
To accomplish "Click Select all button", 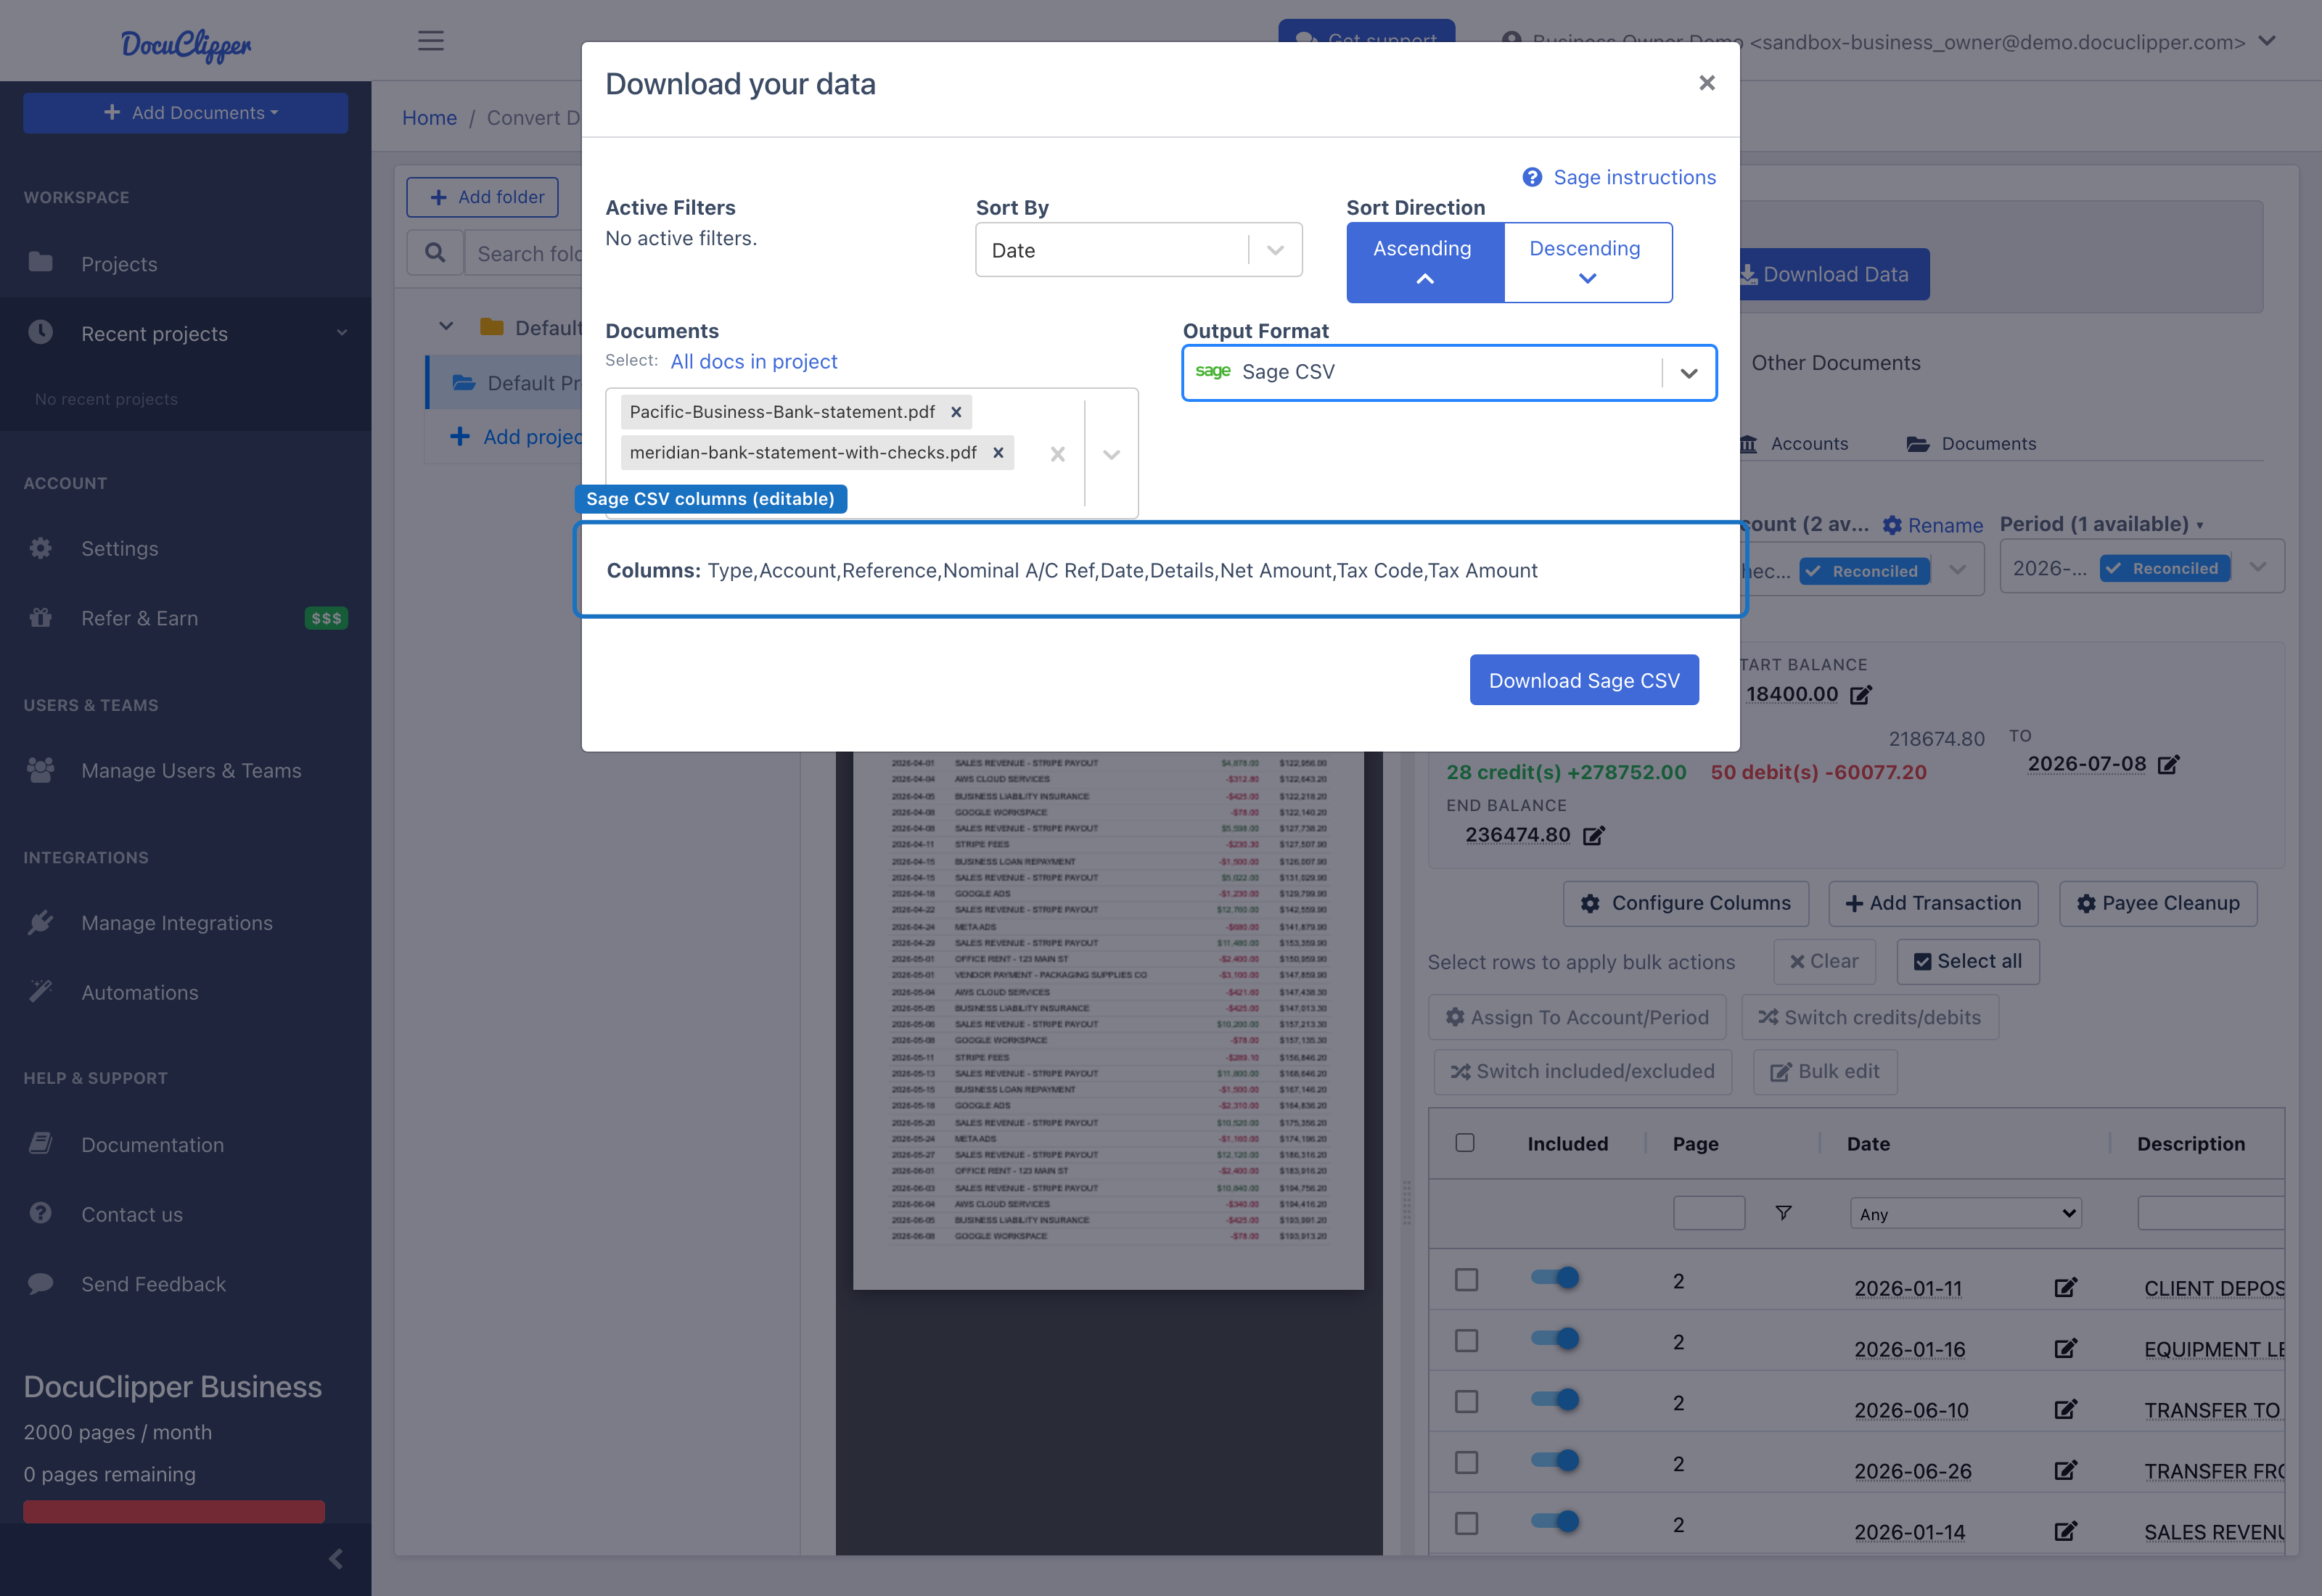I will (x=1967, y=961).
